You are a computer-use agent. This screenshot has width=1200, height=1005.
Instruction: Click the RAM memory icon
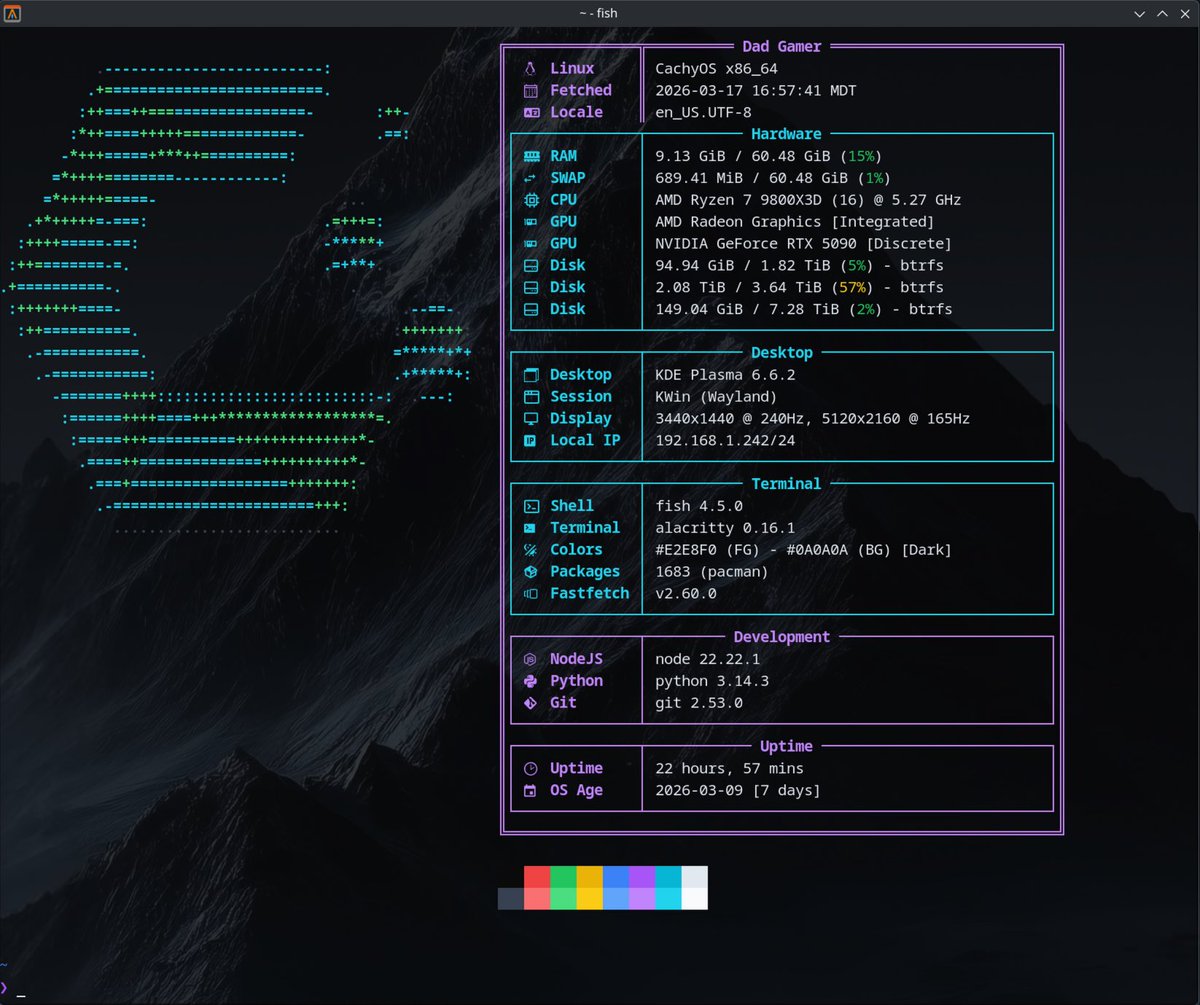pyautogui.click(x=531, y=156)
